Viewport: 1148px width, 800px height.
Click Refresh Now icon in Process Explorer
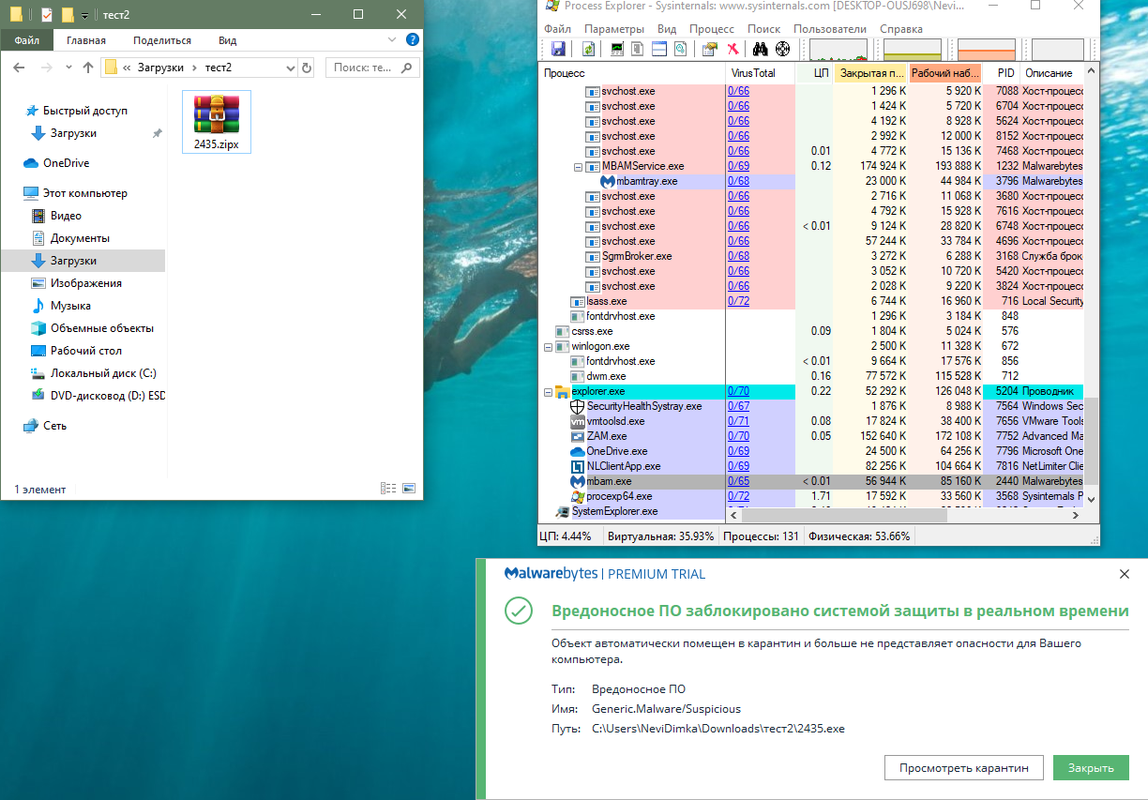[589, 49]
